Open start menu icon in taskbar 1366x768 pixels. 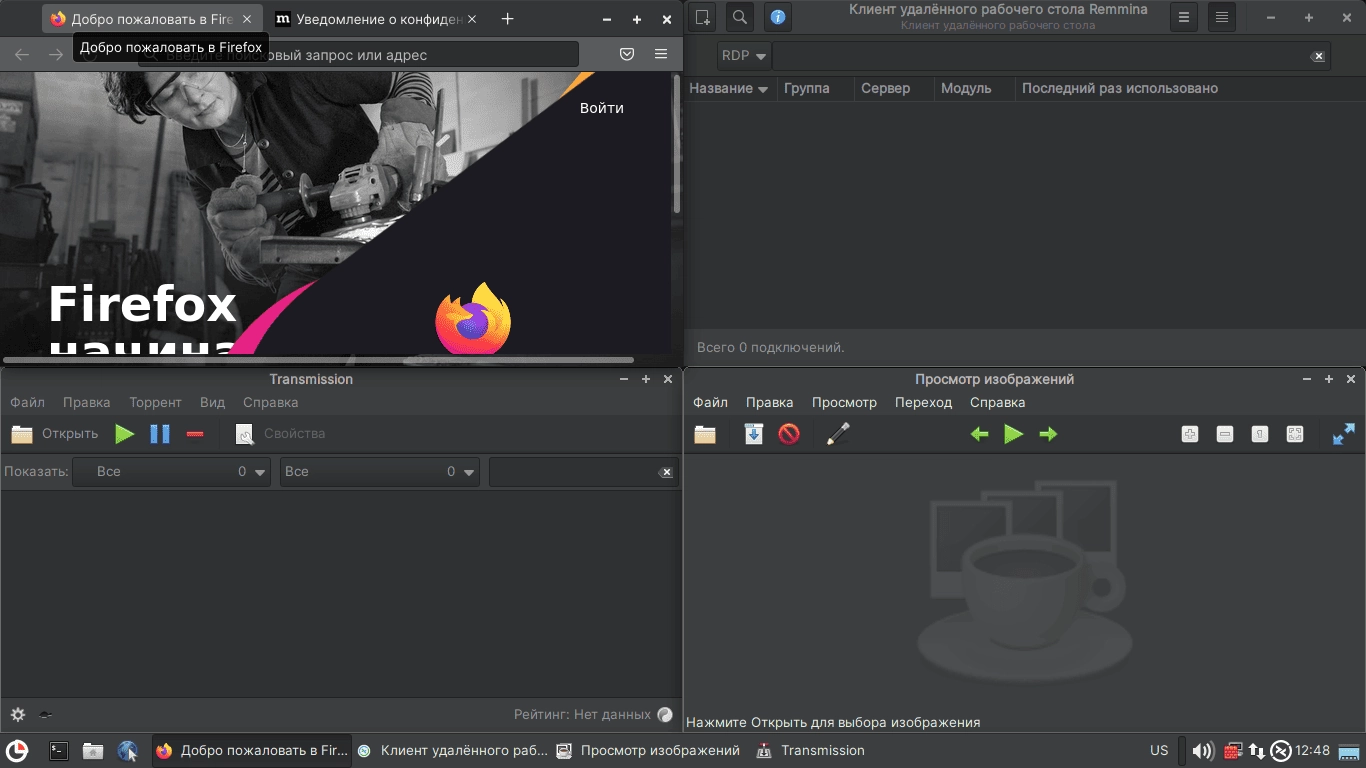[17, 750]
